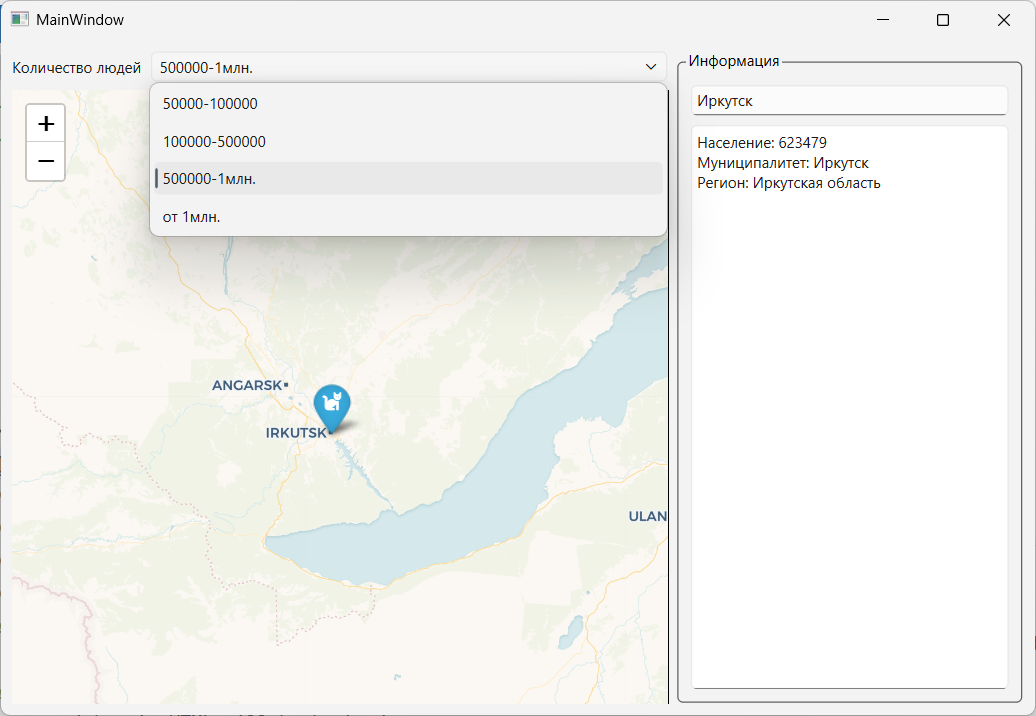The image size is (1036, 716).
Task: Click the combo box field above the list
Action: click(400, 68)
